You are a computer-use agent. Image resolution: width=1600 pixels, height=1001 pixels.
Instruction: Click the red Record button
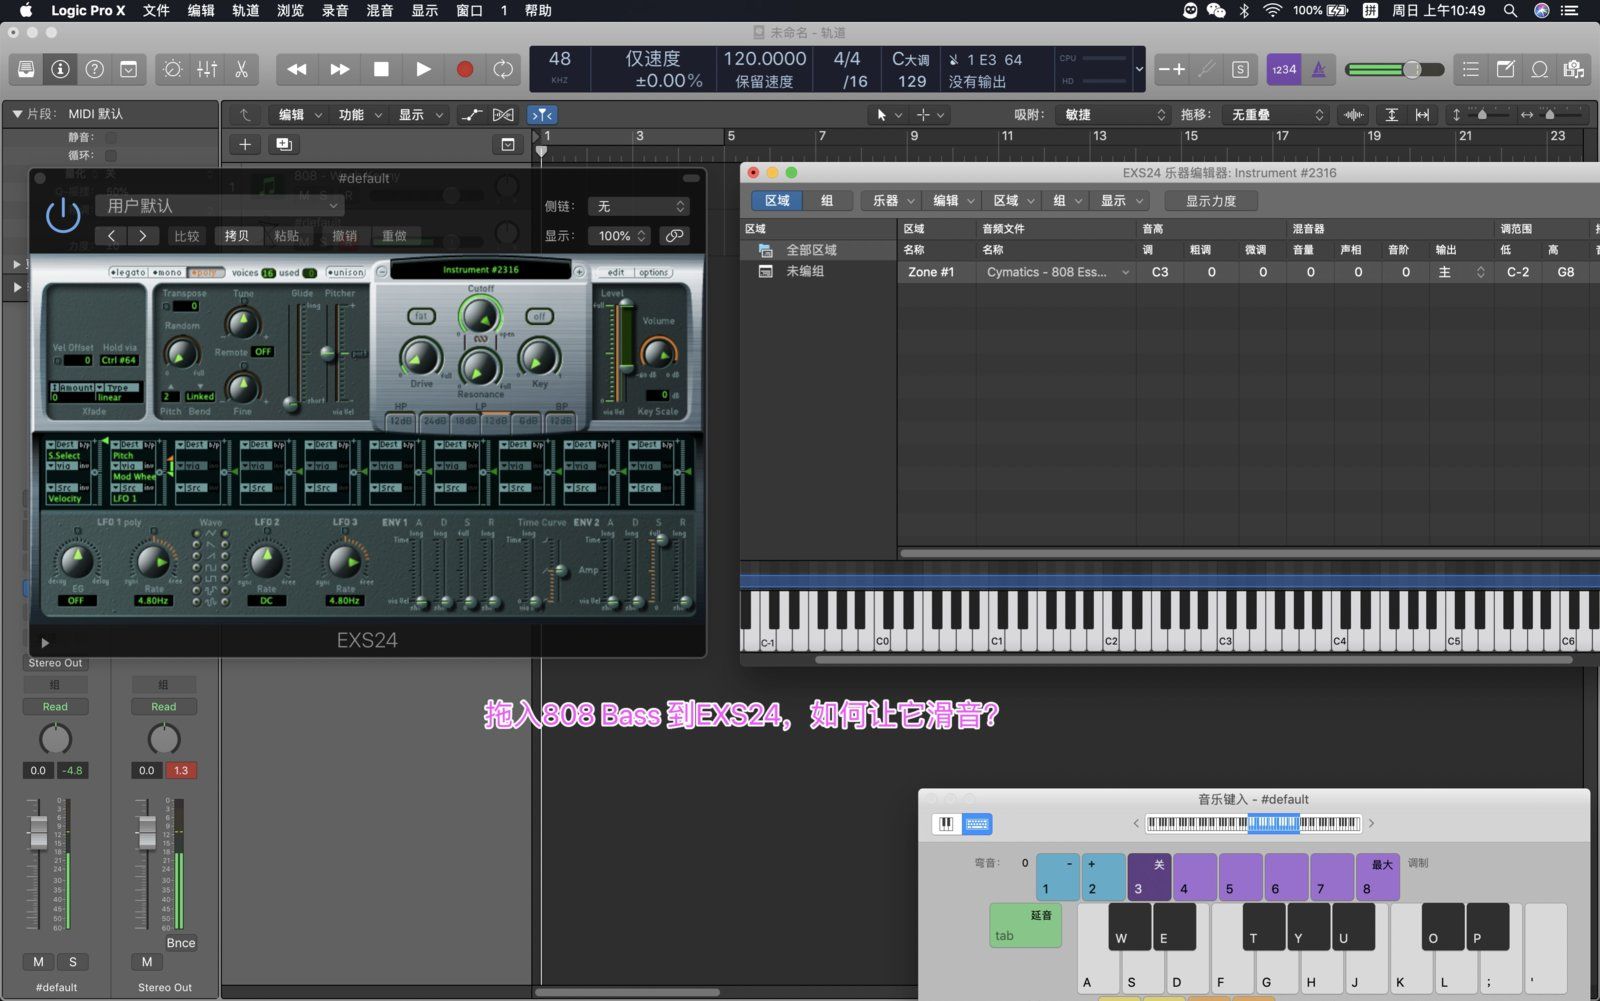click(x=464, y=69)
